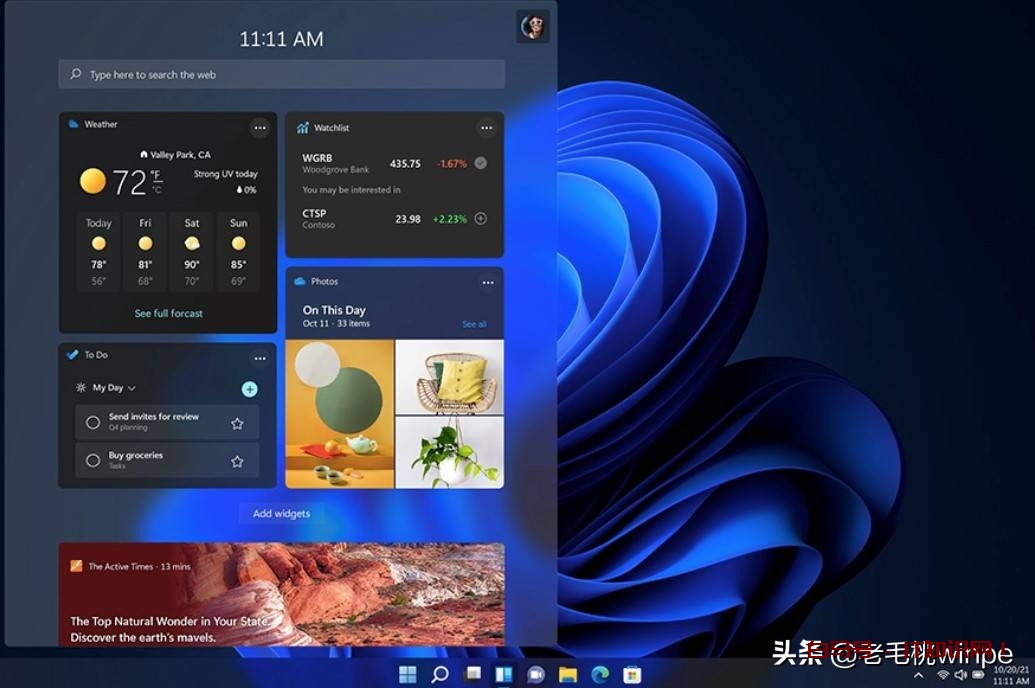Open the Watchlist widget more options
1035x688 pixels.
click(x=486, y=128)
